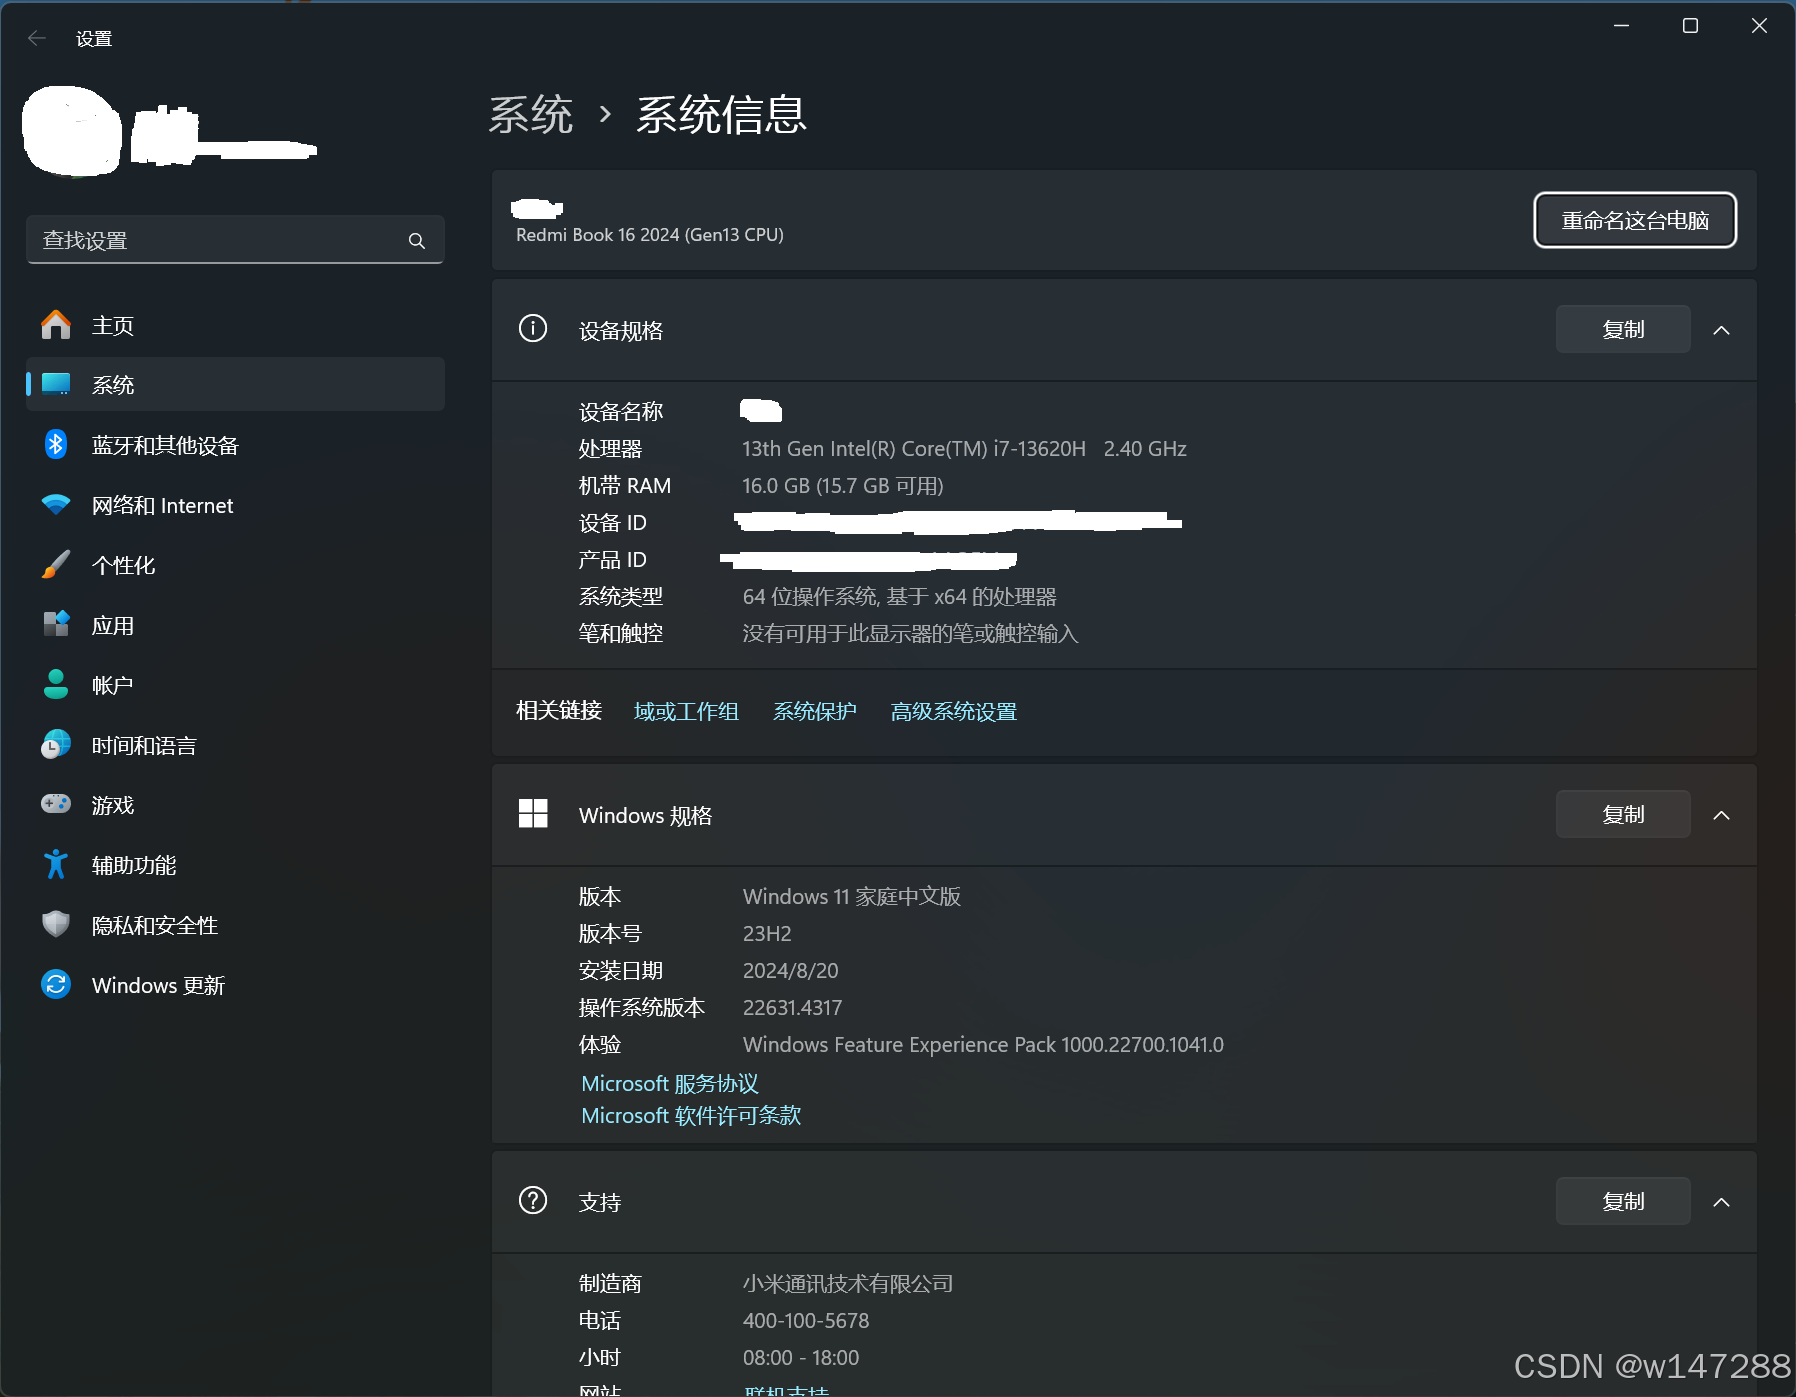Open 域或工作组 link

(686, 711)
